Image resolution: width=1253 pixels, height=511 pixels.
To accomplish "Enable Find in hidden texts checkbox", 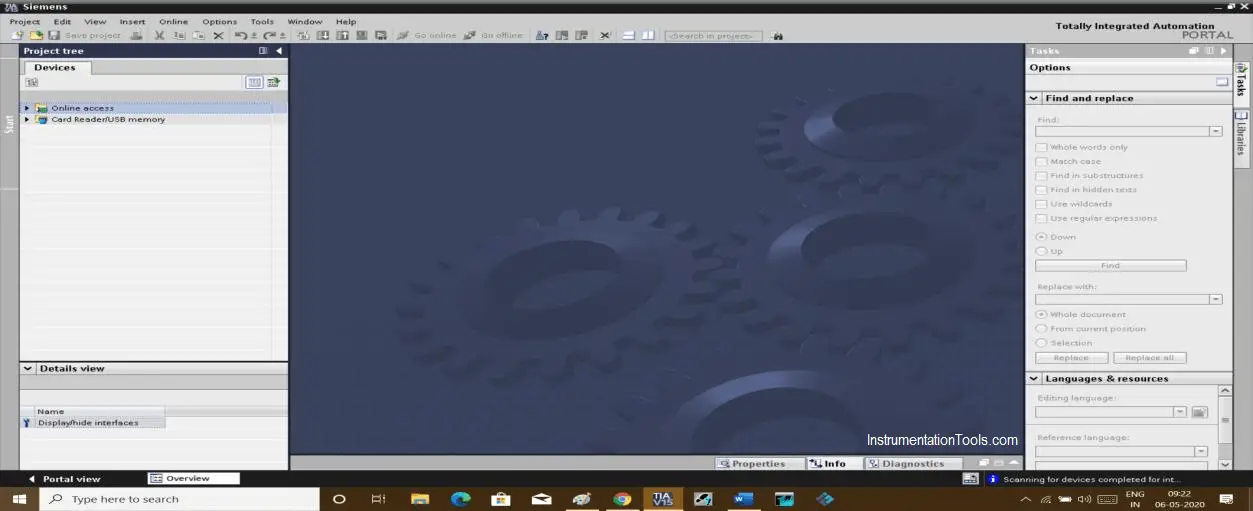I will point(1042,189).
